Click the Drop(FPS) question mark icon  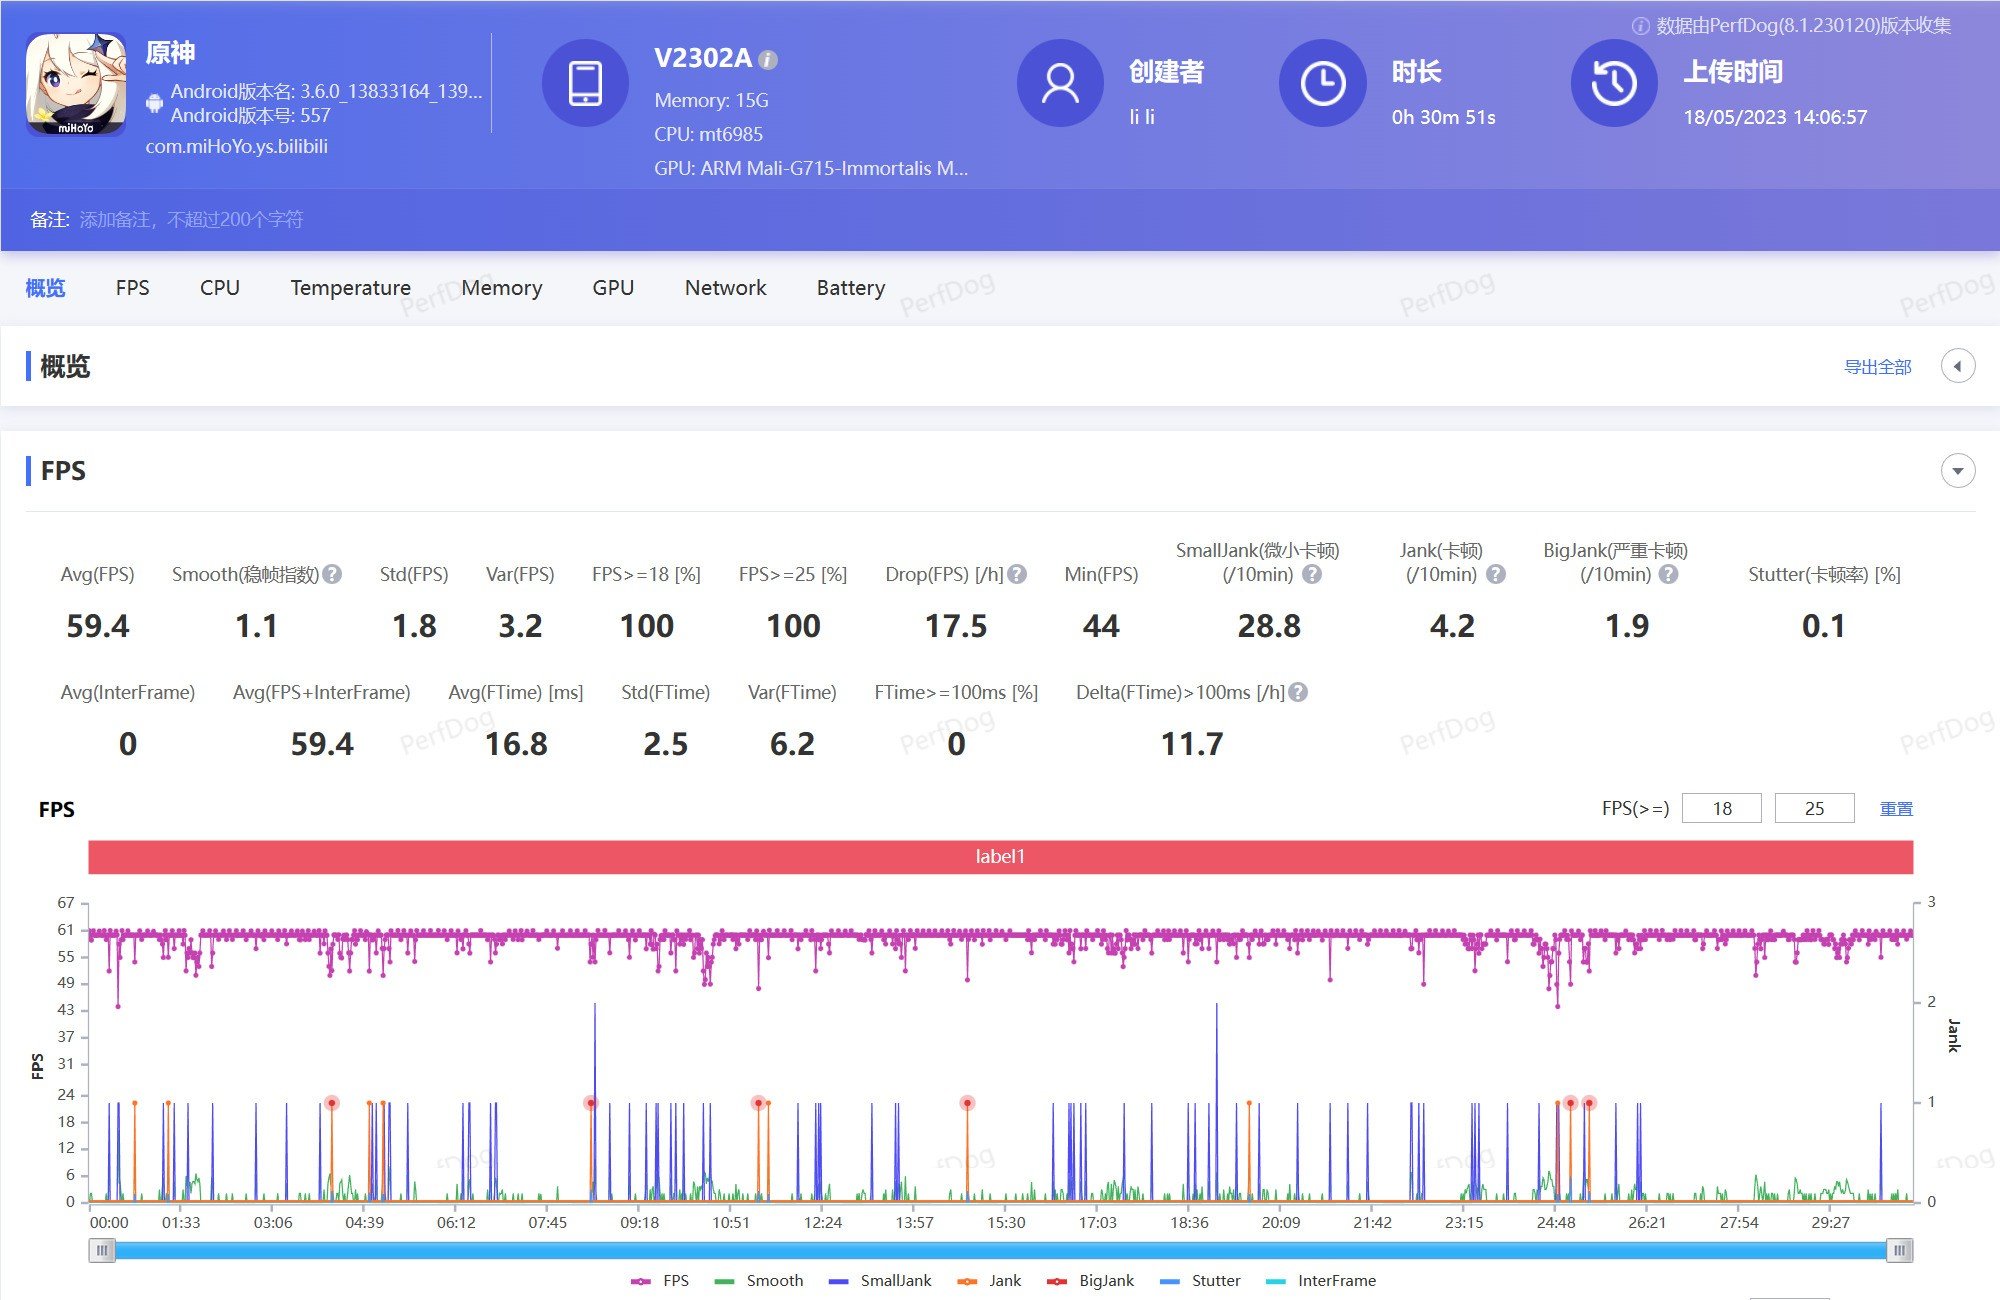(1019, 573)
